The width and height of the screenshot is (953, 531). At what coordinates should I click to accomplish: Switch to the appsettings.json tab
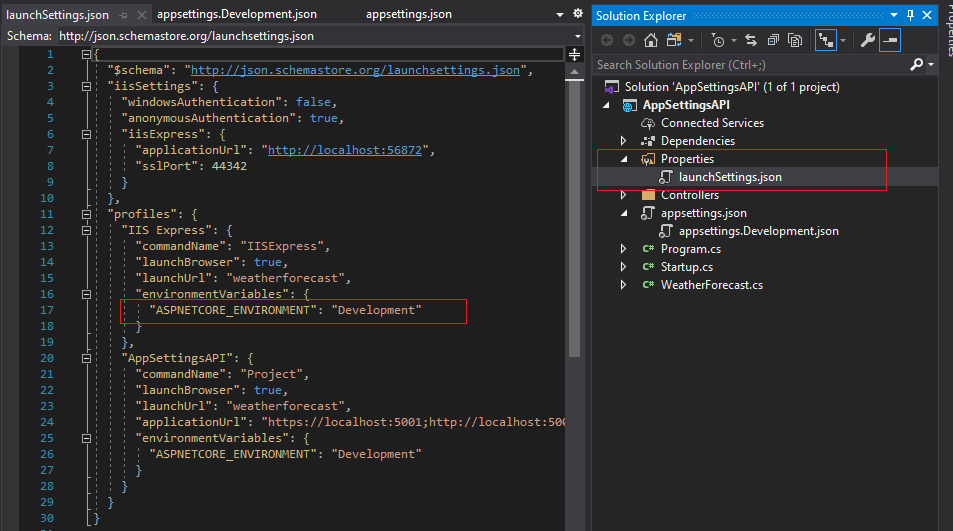[409, 14]
